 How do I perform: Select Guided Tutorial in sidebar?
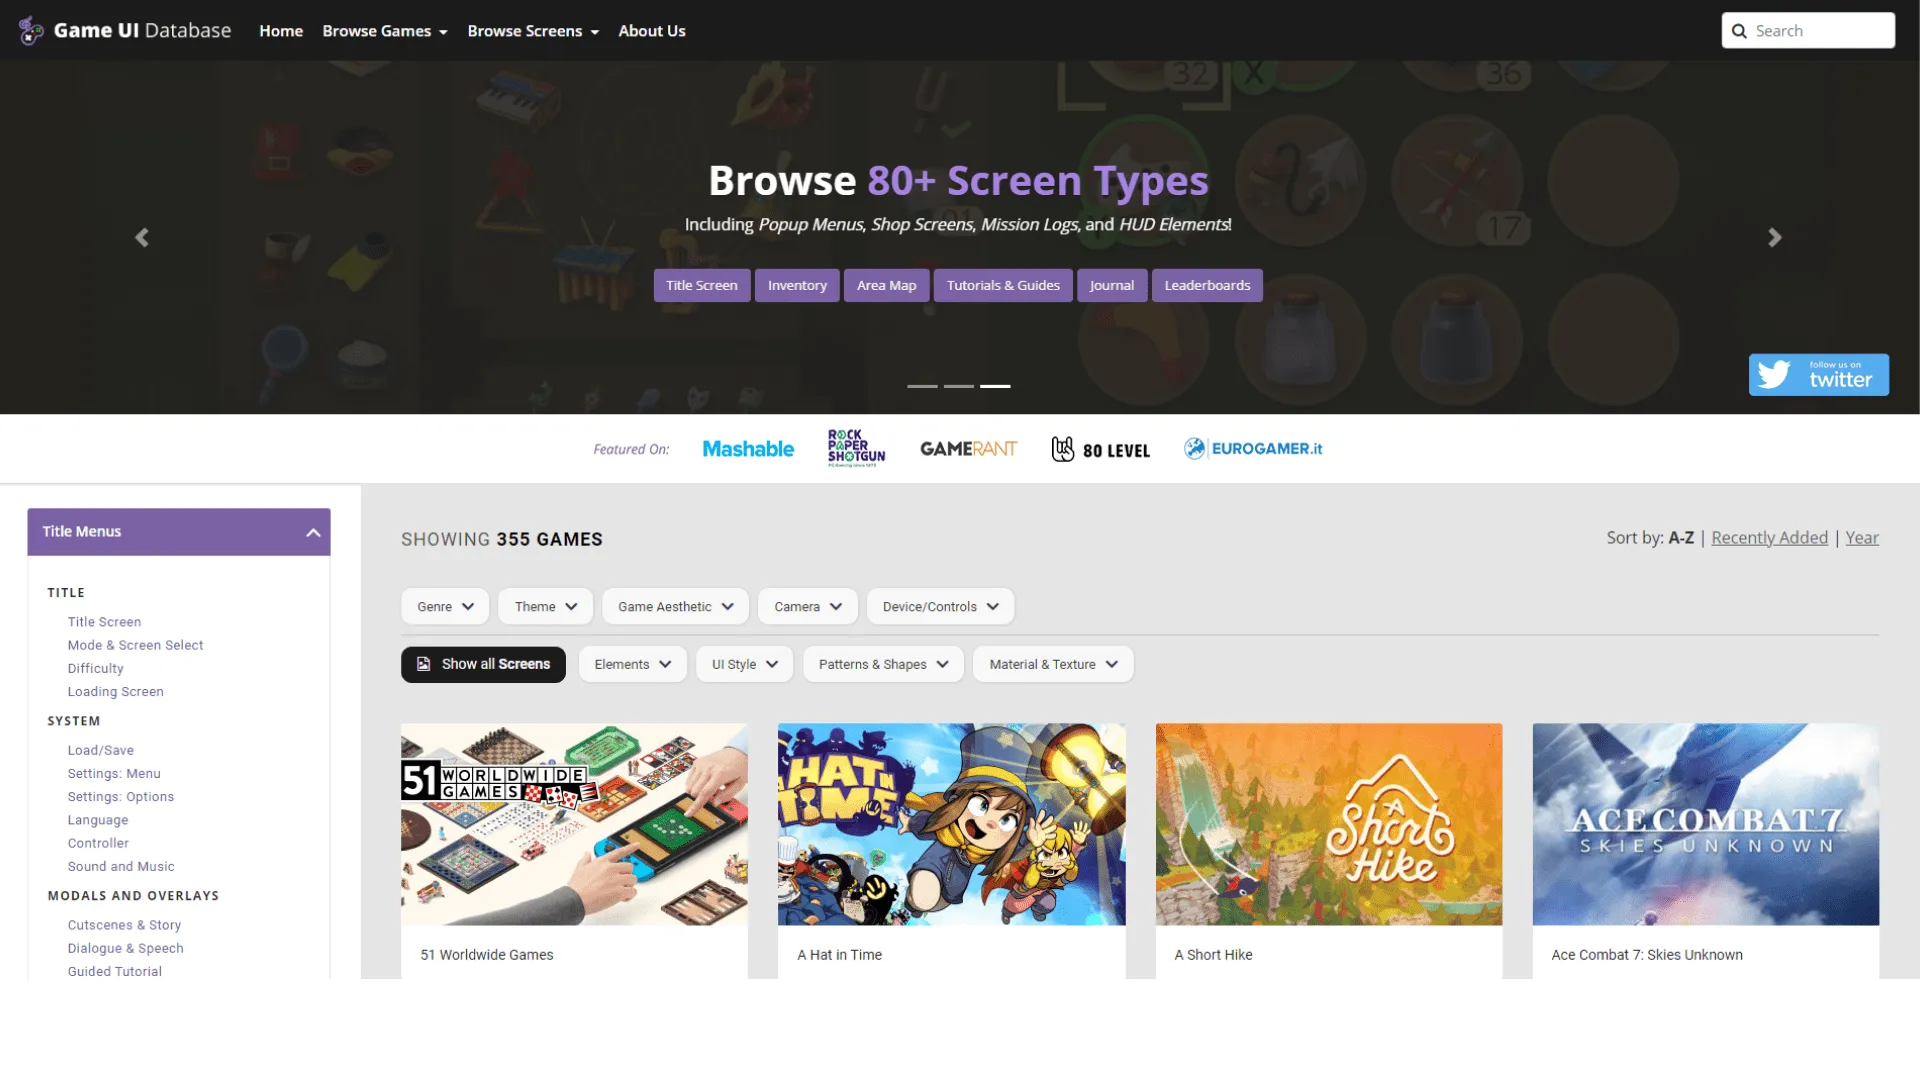pyautogui.click(x=114, y=971)
